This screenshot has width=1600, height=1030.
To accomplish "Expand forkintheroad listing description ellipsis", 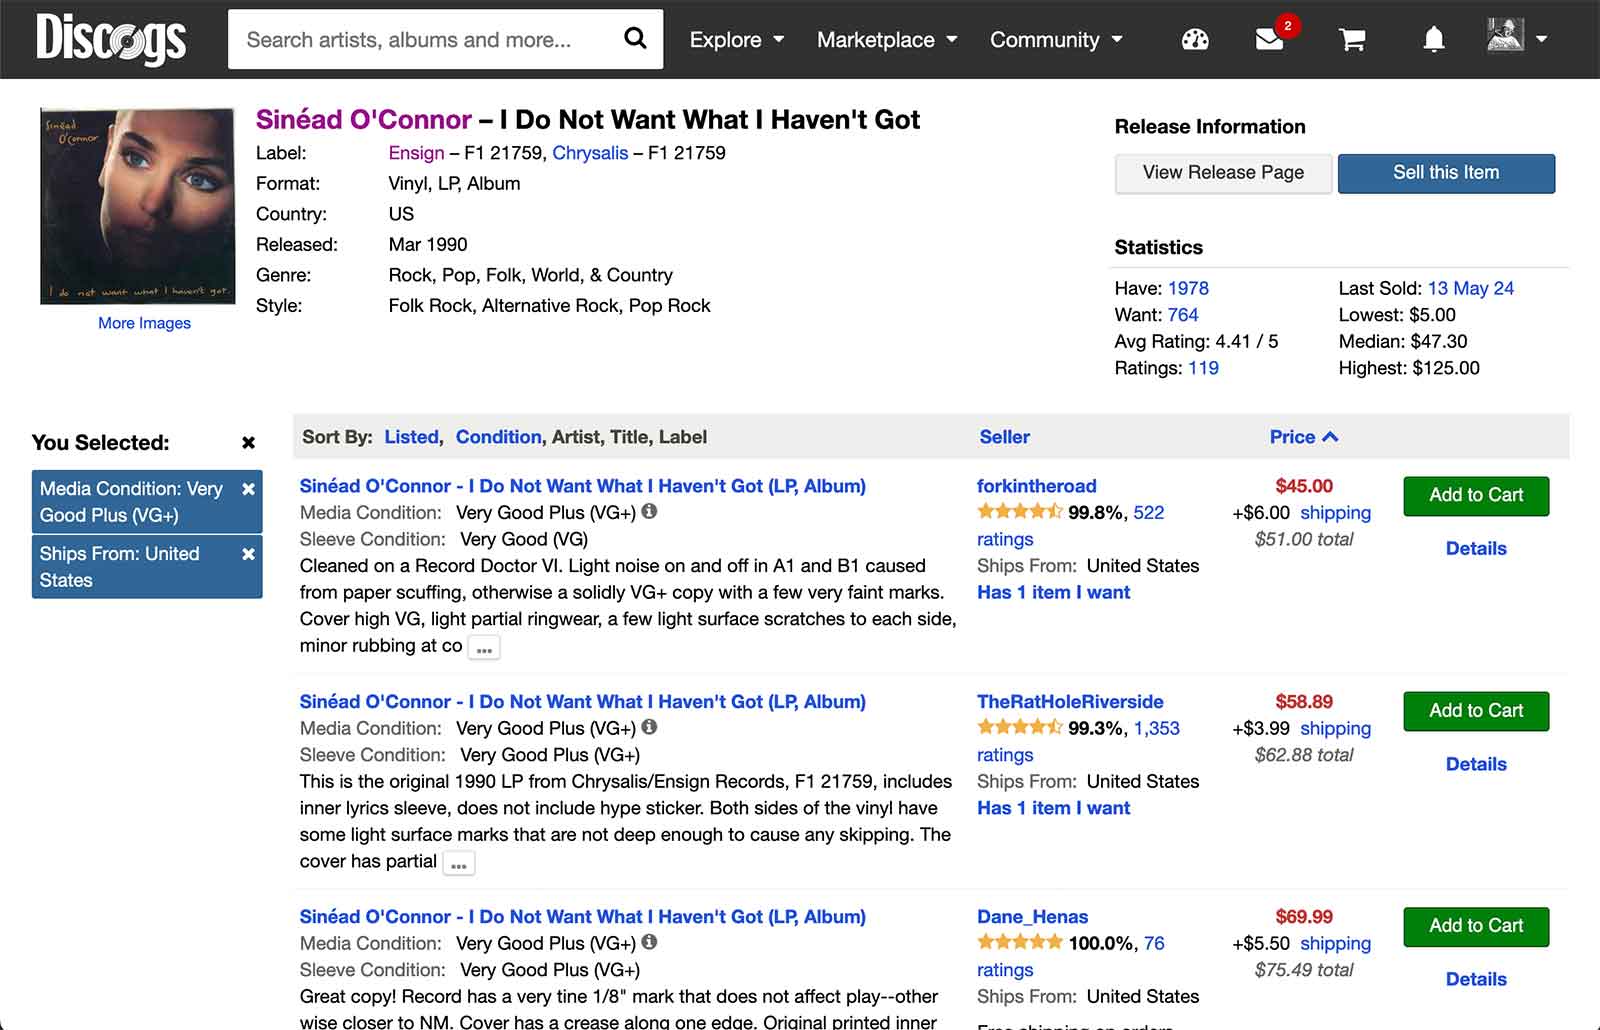I will click(484, 648).
